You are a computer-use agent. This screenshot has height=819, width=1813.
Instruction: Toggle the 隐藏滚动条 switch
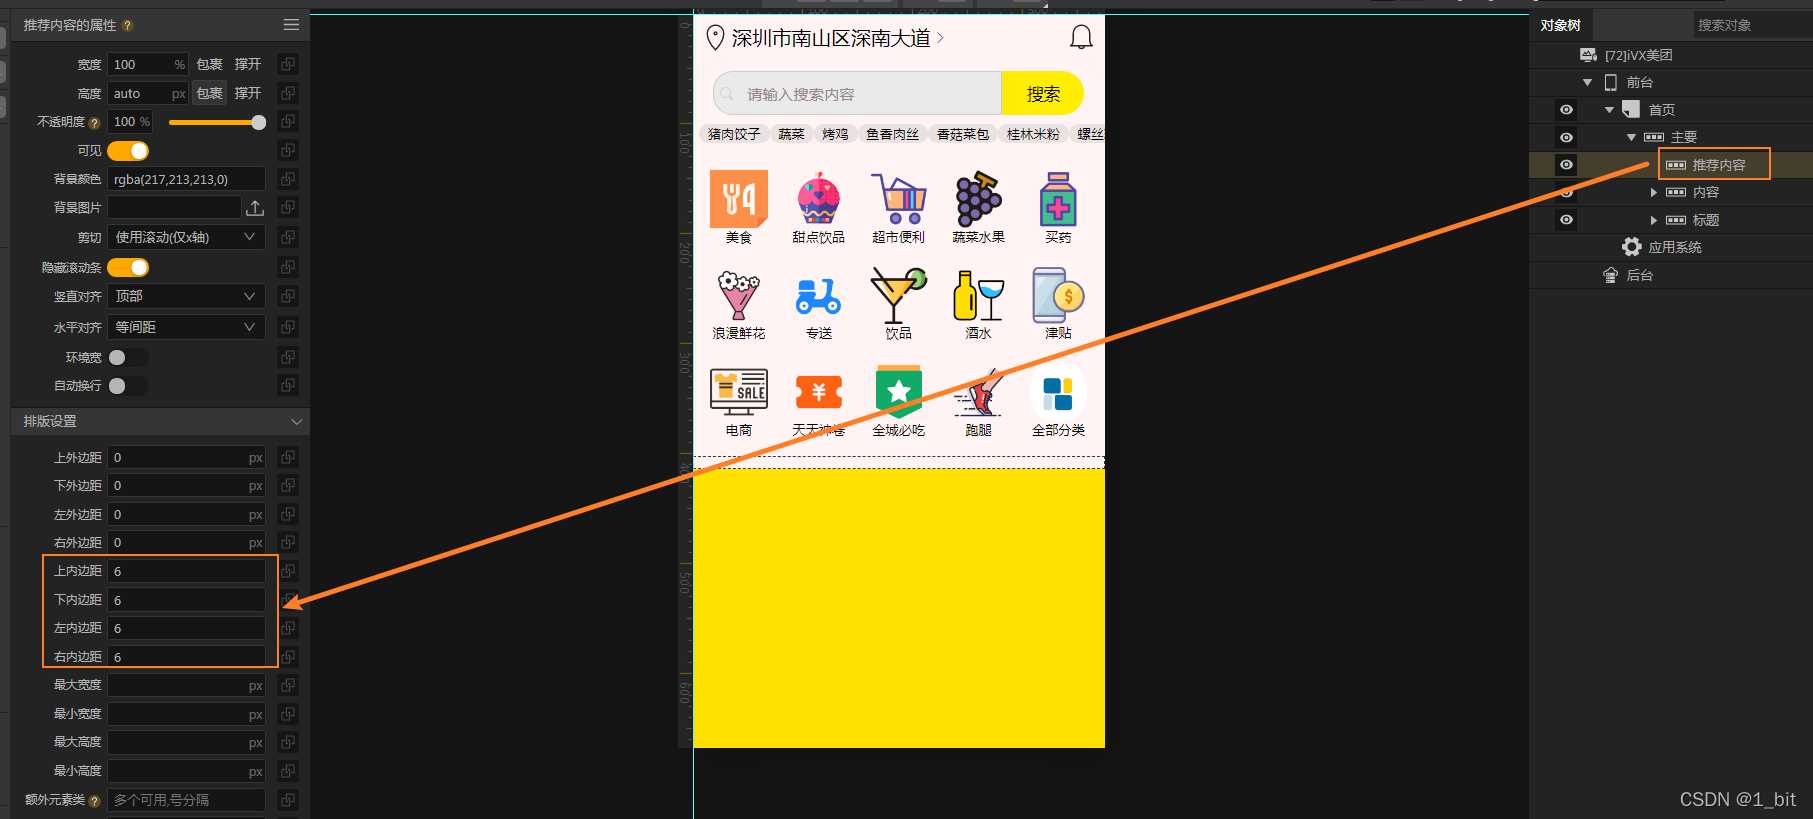[128, 267]
